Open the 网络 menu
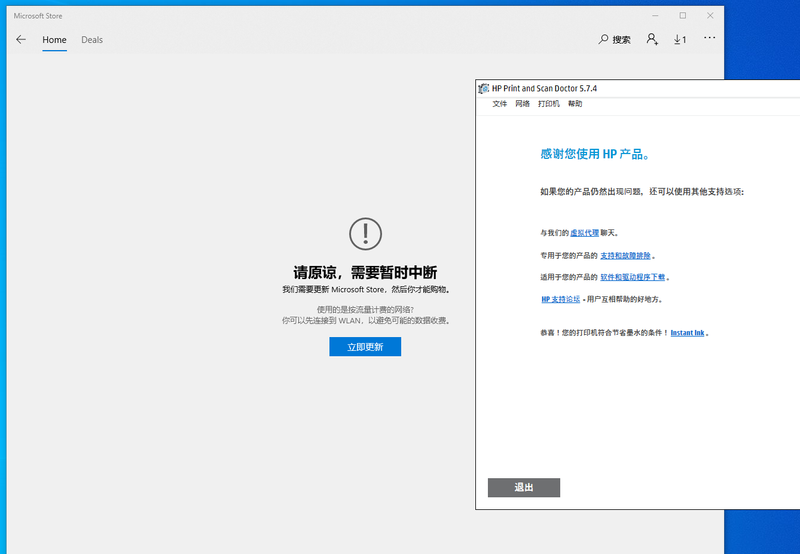The height and width of the screenshot is (554, 800). click(x=523, y=104)
